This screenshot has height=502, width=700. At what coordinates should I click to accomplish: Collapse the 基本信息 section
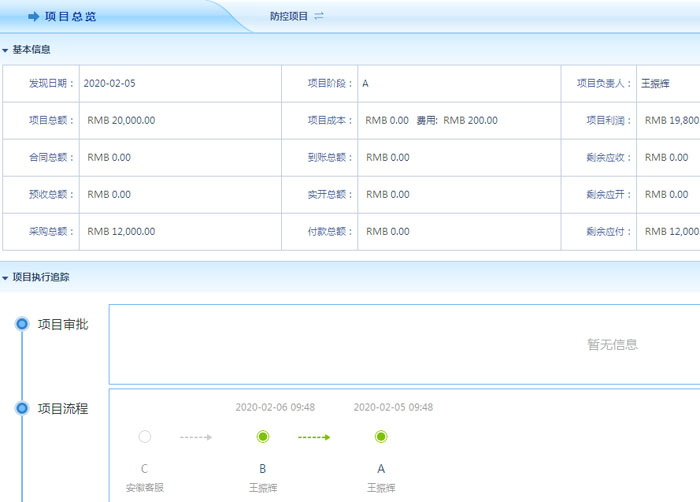pyautogui.click(x=6, y=50)
